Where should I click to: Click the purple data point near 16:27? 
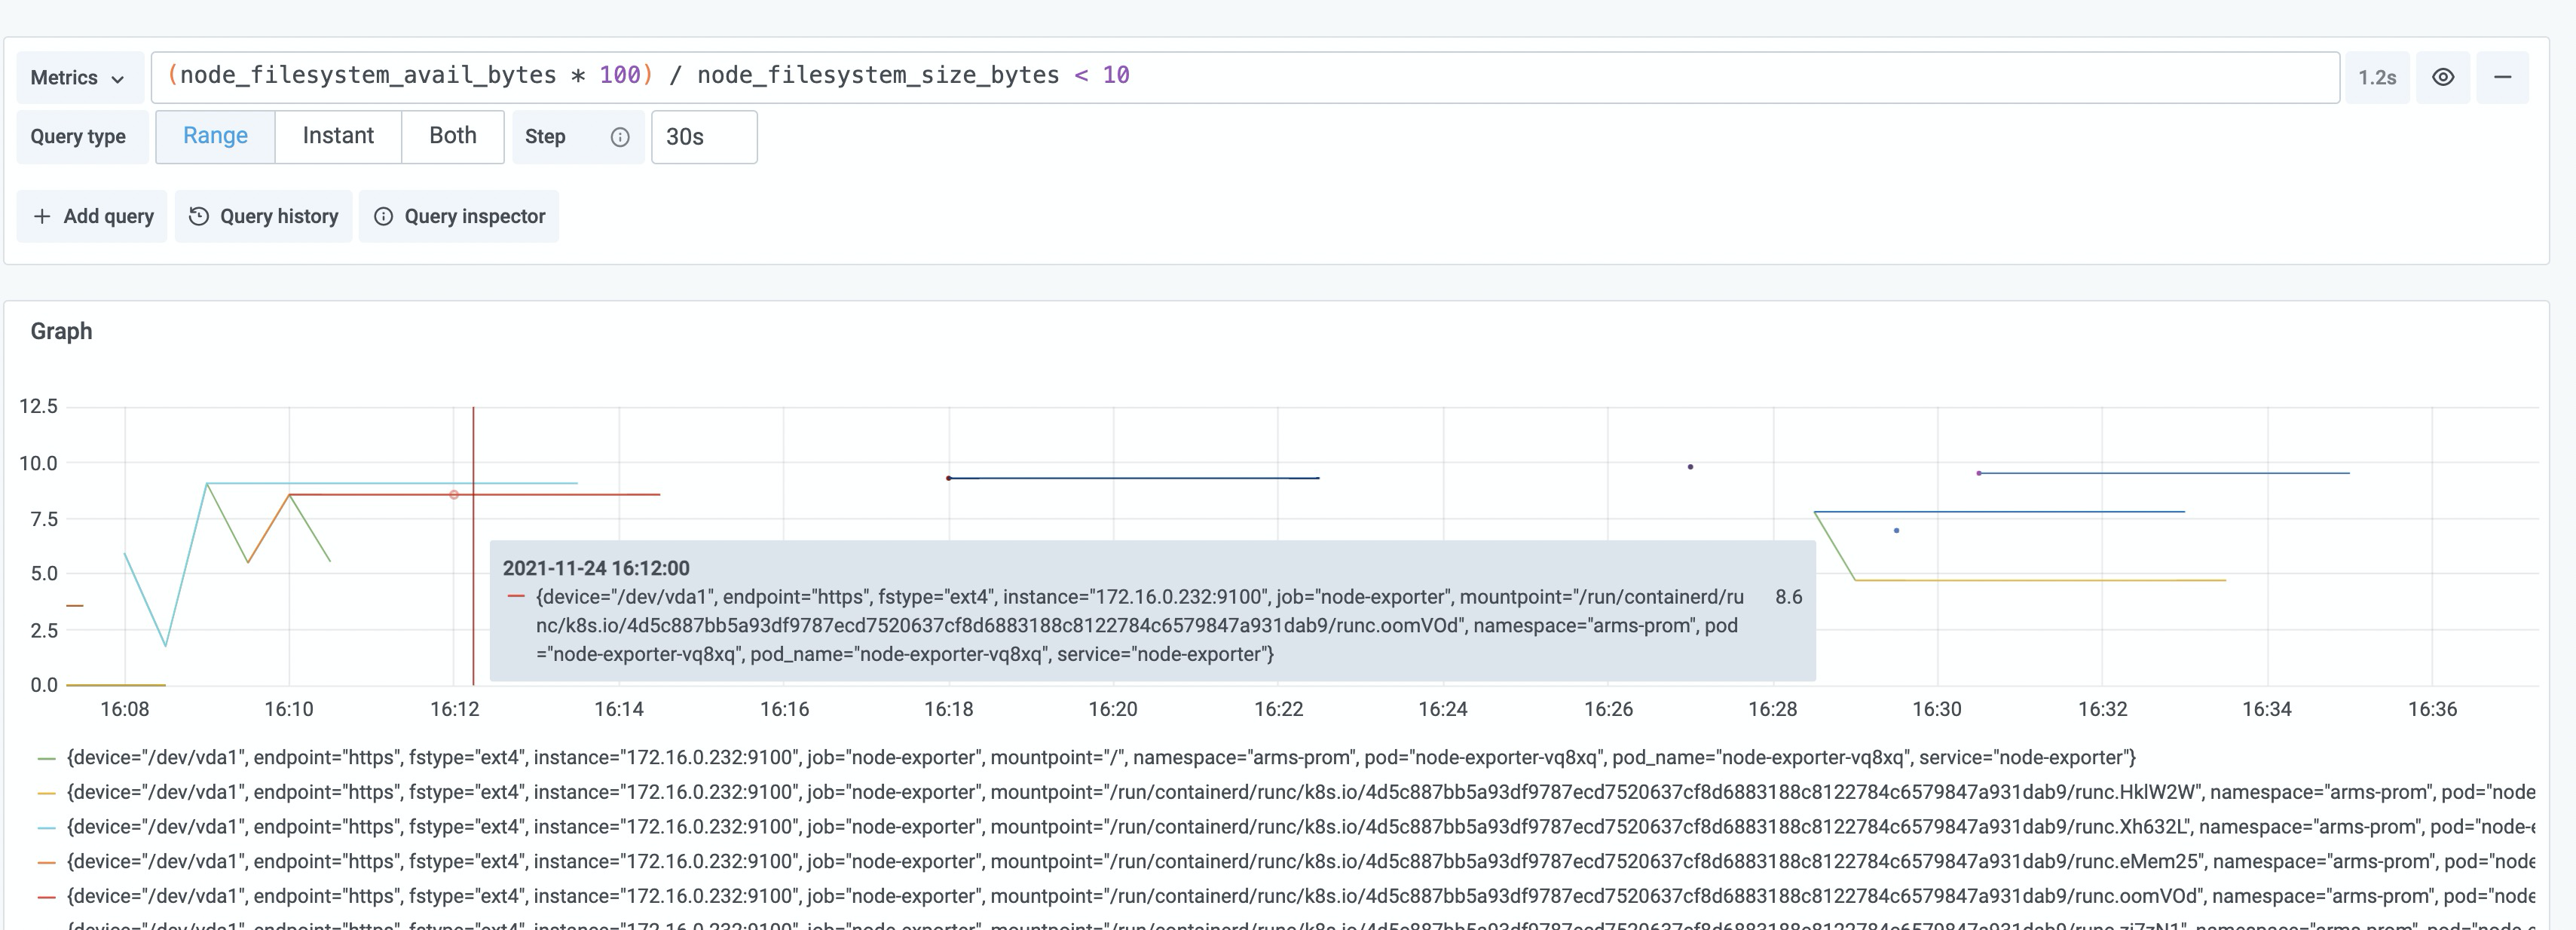(1690, 467)
